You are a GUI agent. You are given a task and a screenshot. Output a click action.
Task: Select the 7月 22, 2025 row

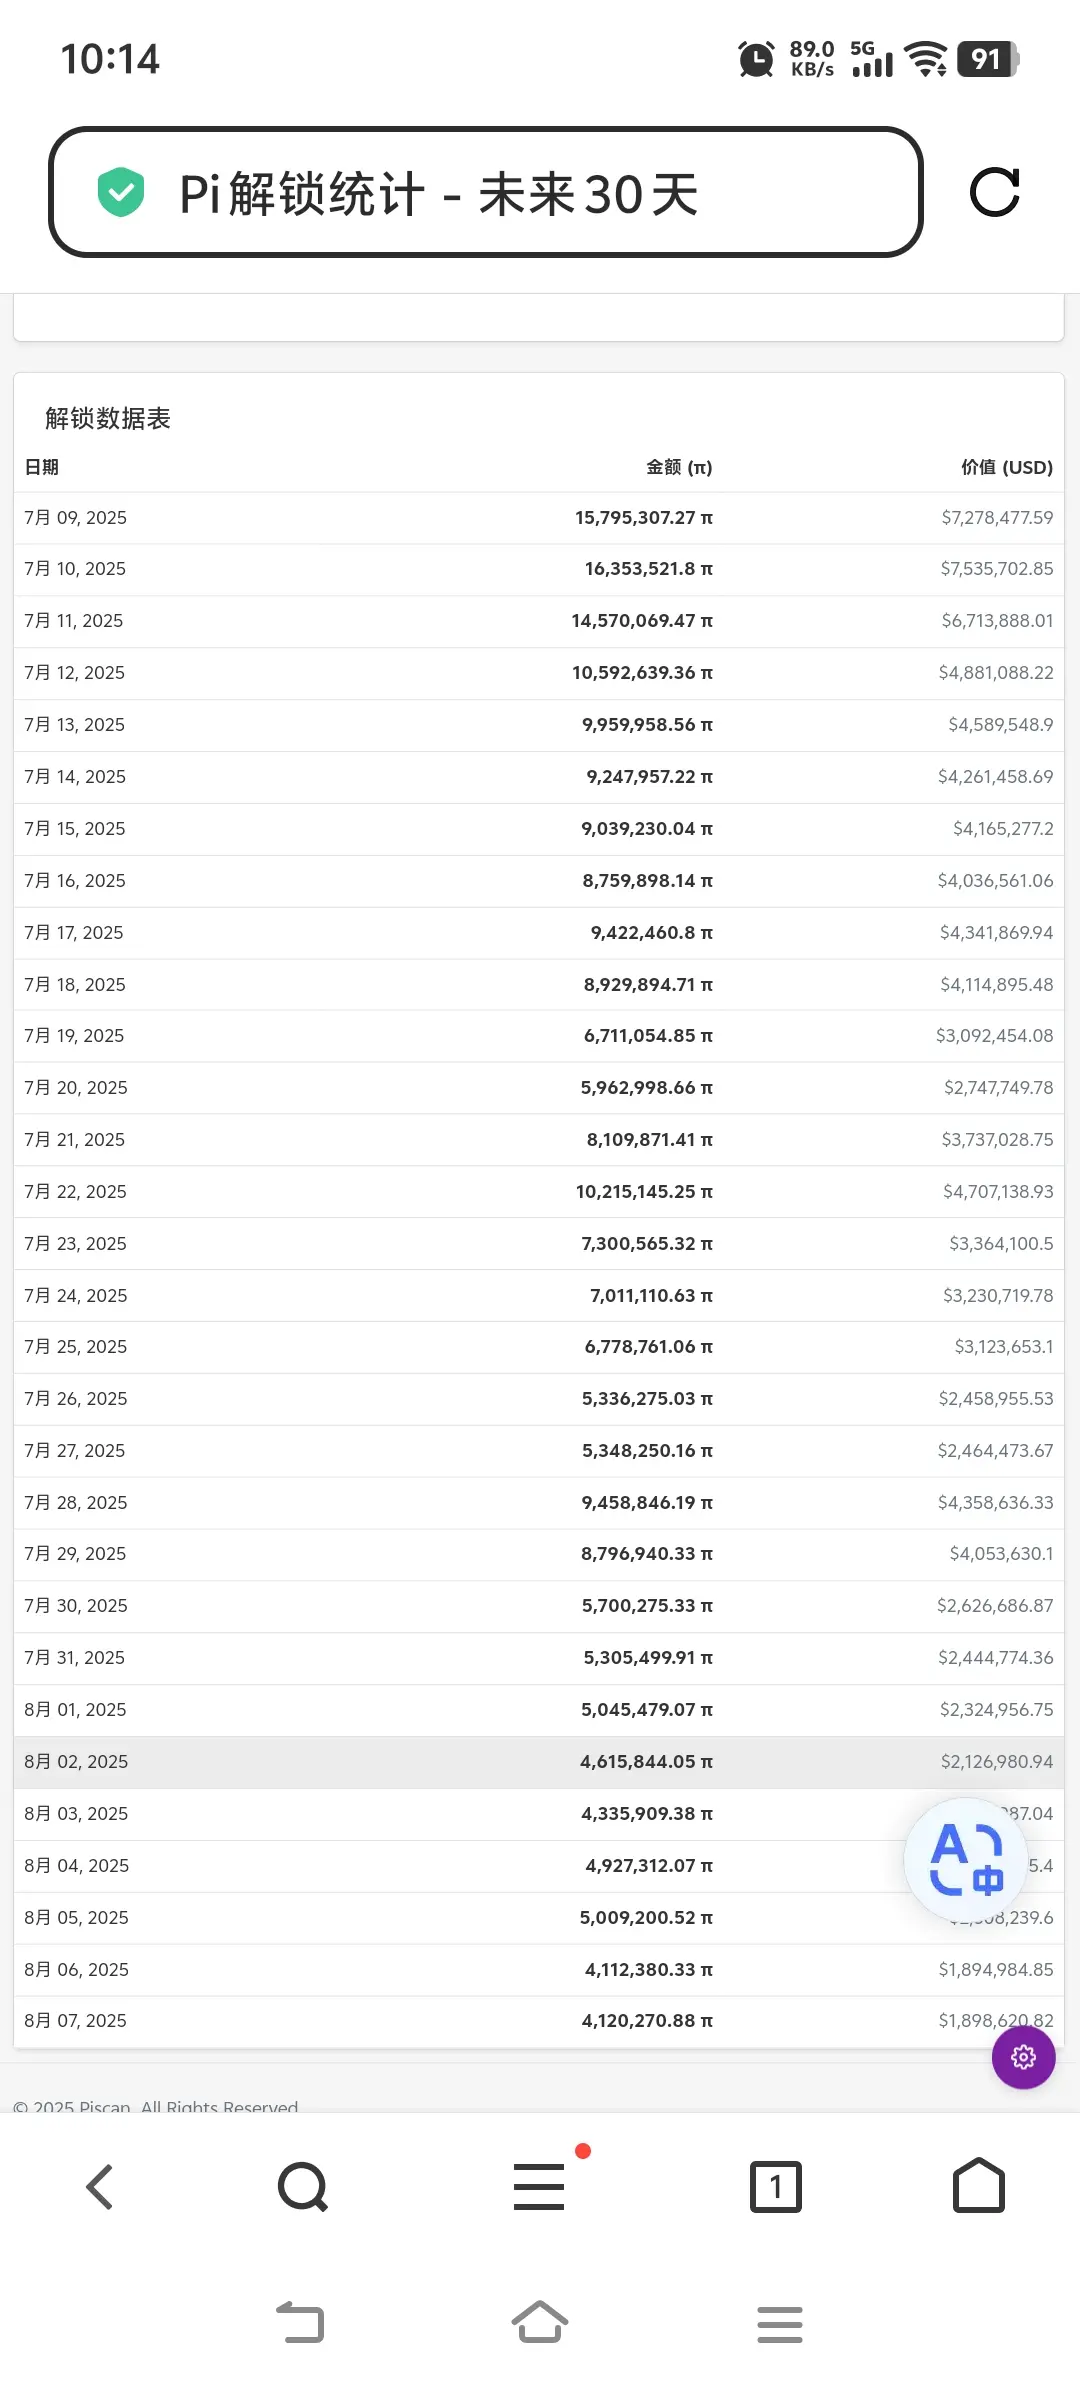tap(539, 1192)
